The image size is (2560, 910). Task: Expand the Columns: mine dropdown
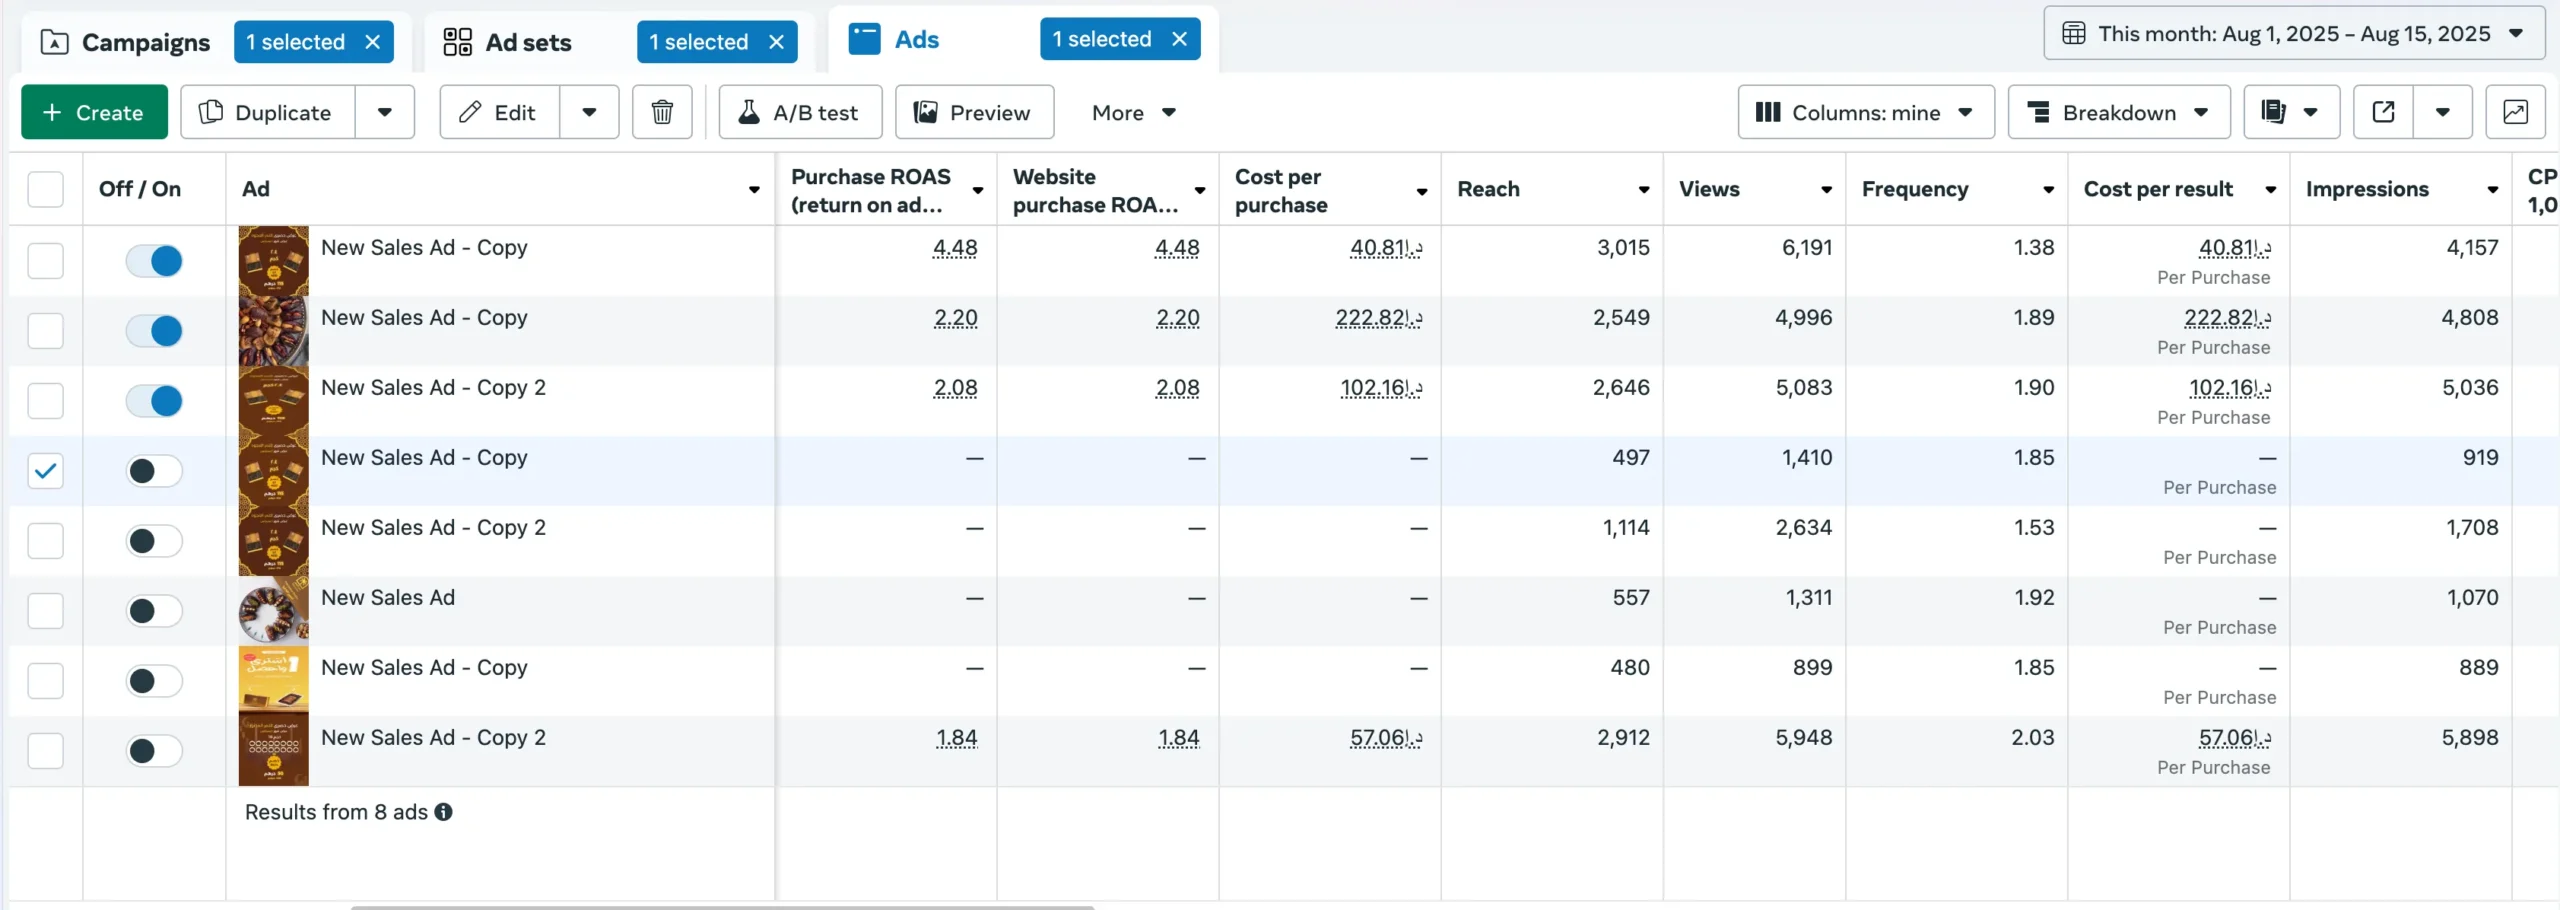tap(1865, 112)
